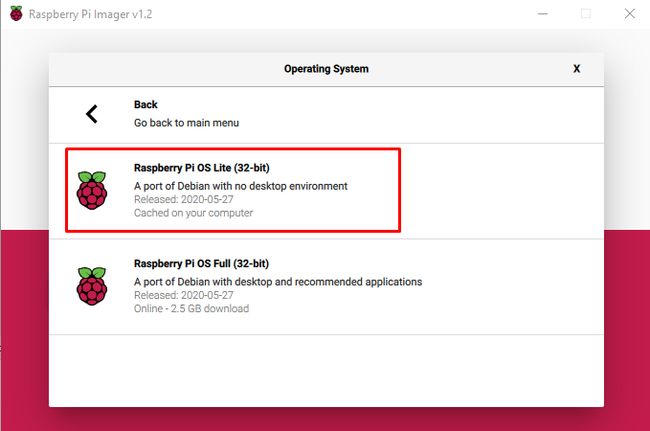Click 'A port of Debian with no desktop environment'
The width and height of the screenshot is (650, 431).
[x=240, y=186]
